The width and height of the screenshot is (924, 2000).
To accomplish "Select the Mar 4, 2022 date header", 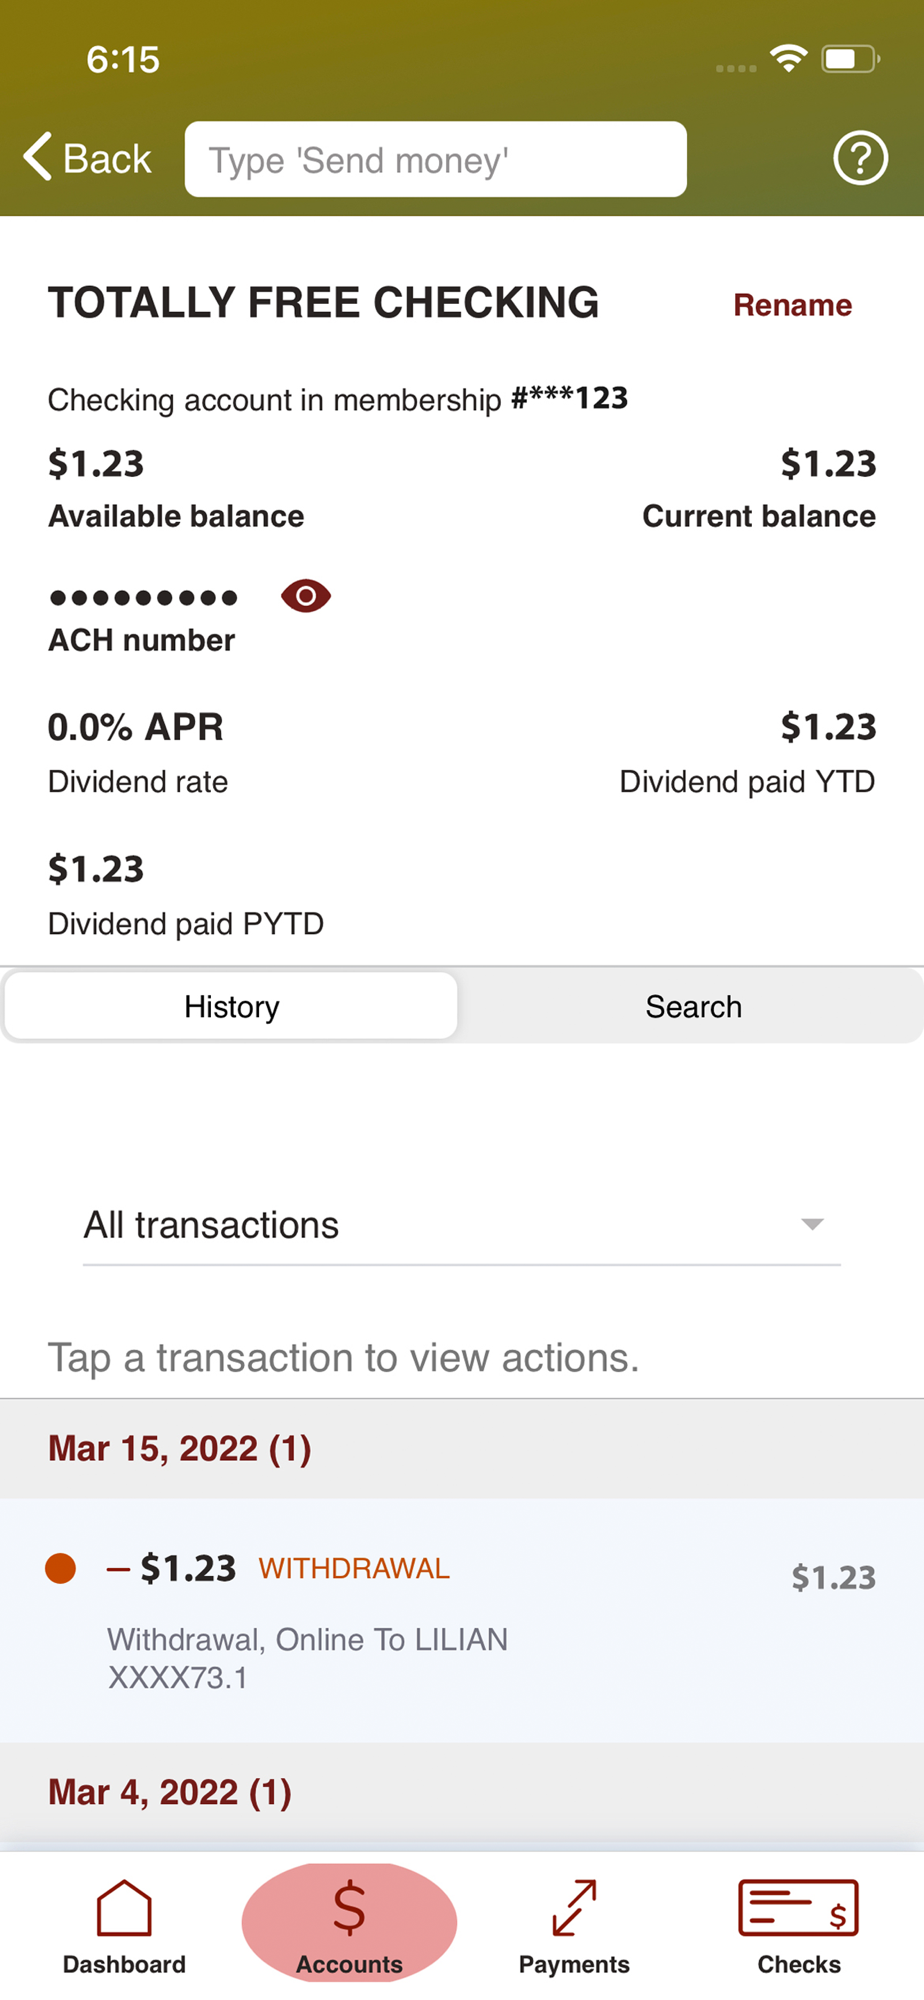I will (462, 1792).
